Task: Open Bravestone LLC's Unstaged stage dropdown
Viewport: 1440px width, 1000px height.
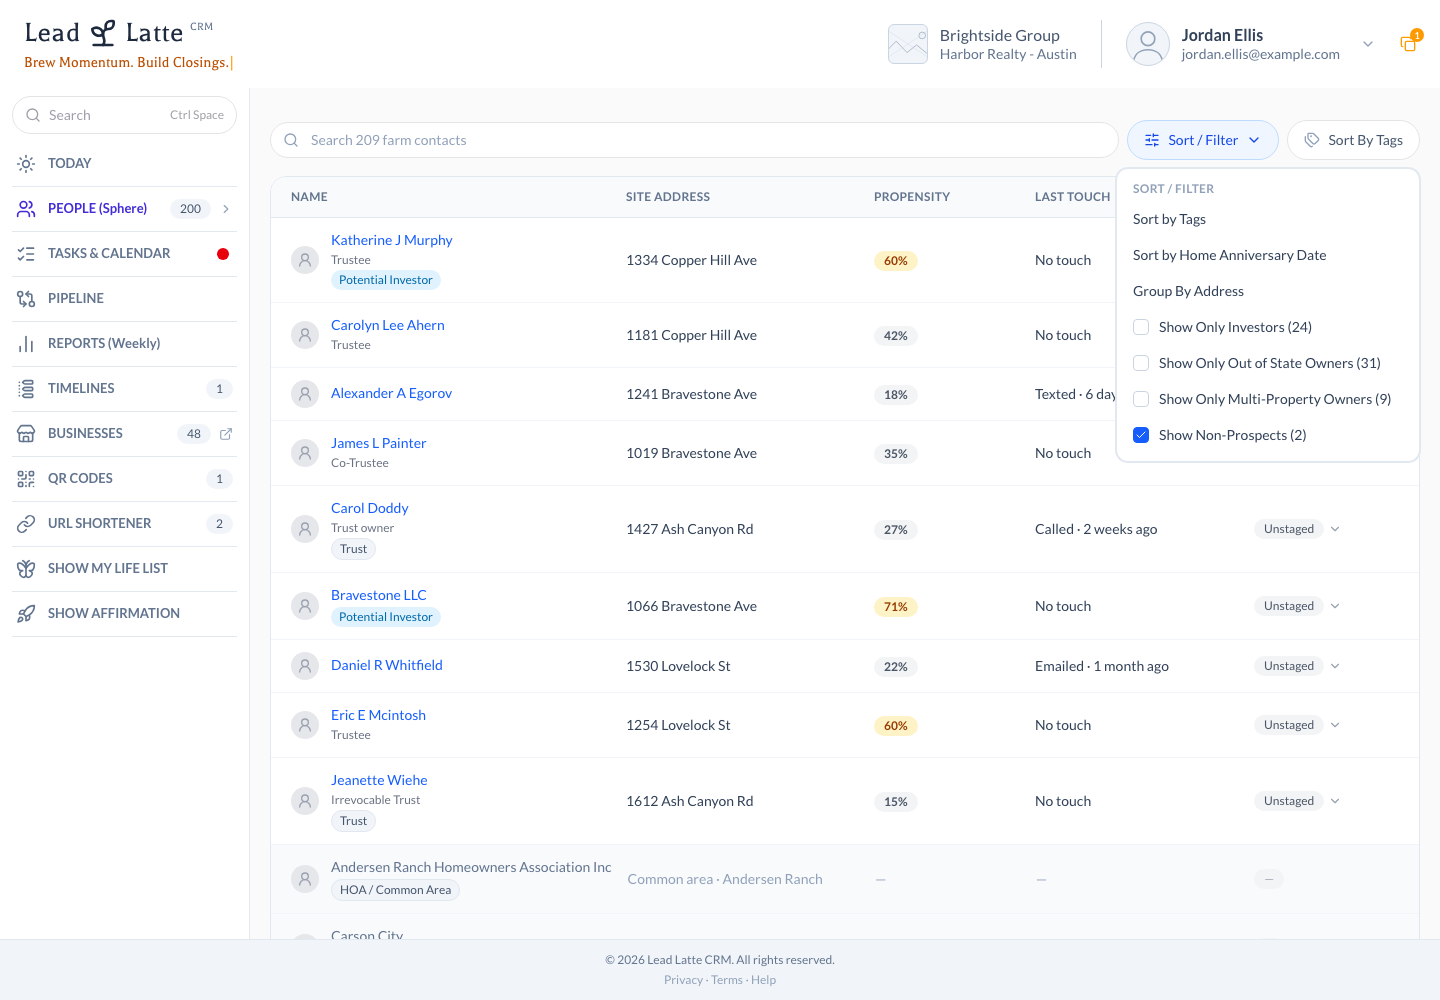Action: pyautogui.click(x=1298, y=606)
